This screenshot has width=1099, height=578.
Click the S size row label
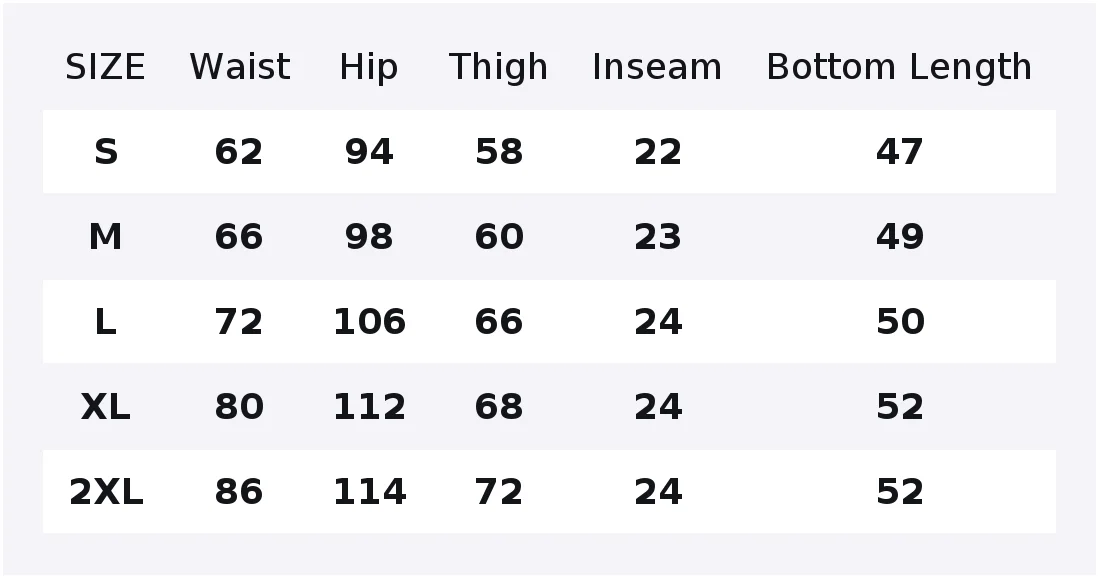106,152
